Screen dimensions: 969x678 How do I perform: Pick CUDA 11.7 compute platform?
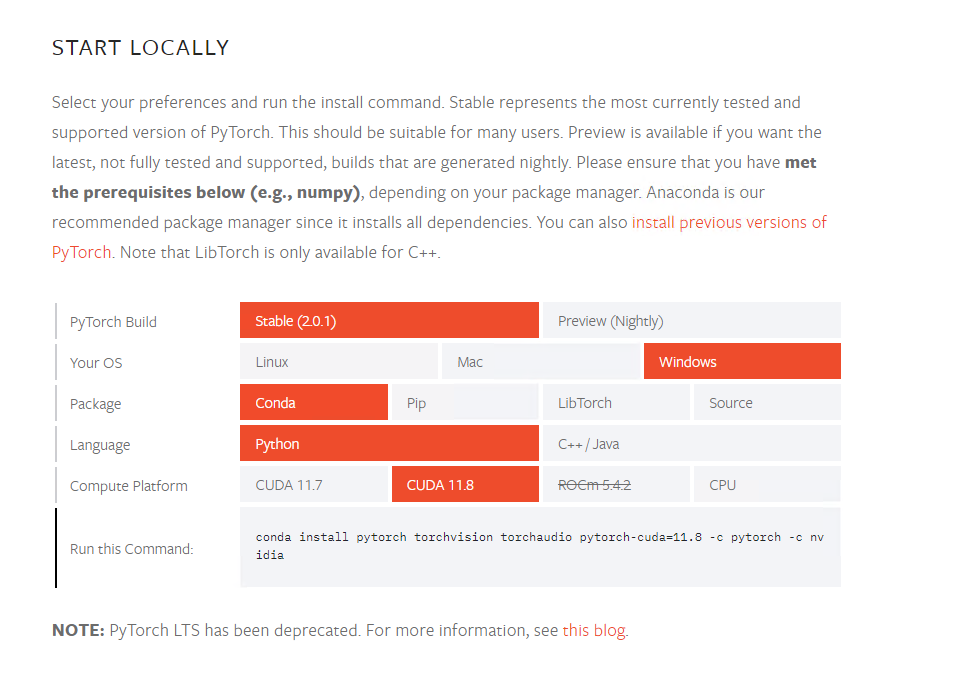[313, 484]
